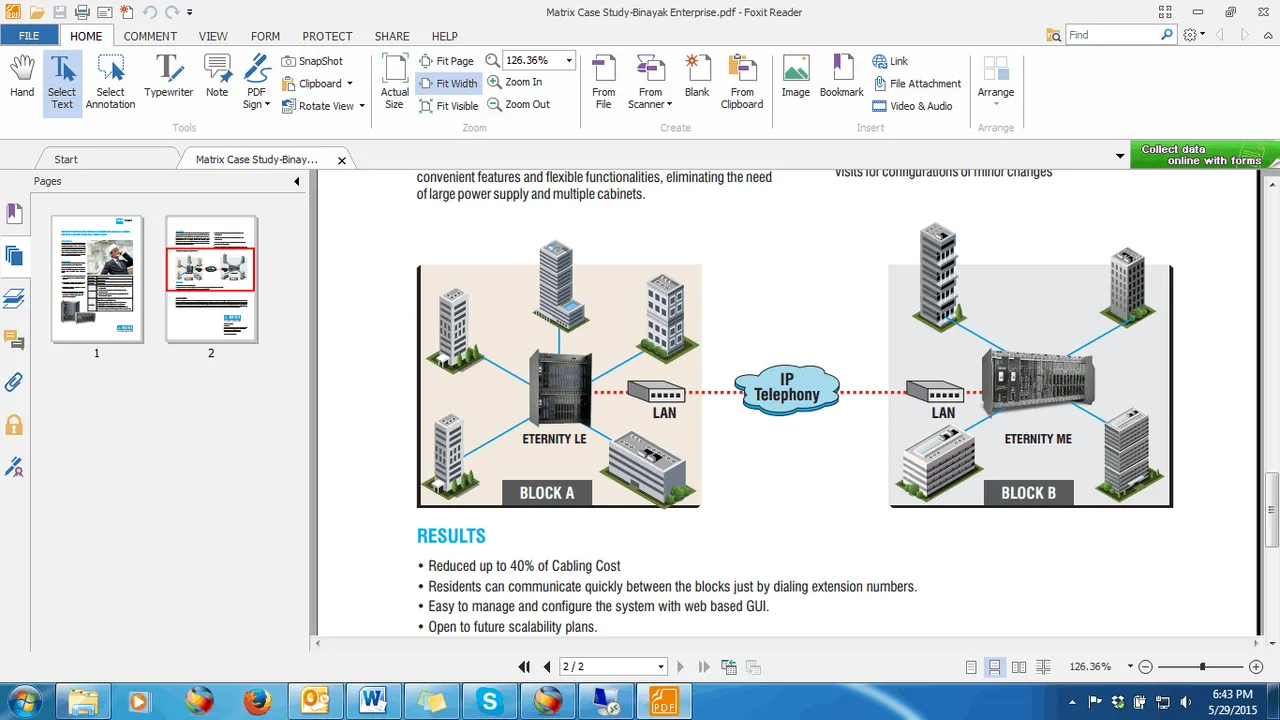
Task: Close the Matrix Case Study document tab
Action: (342, 160)
